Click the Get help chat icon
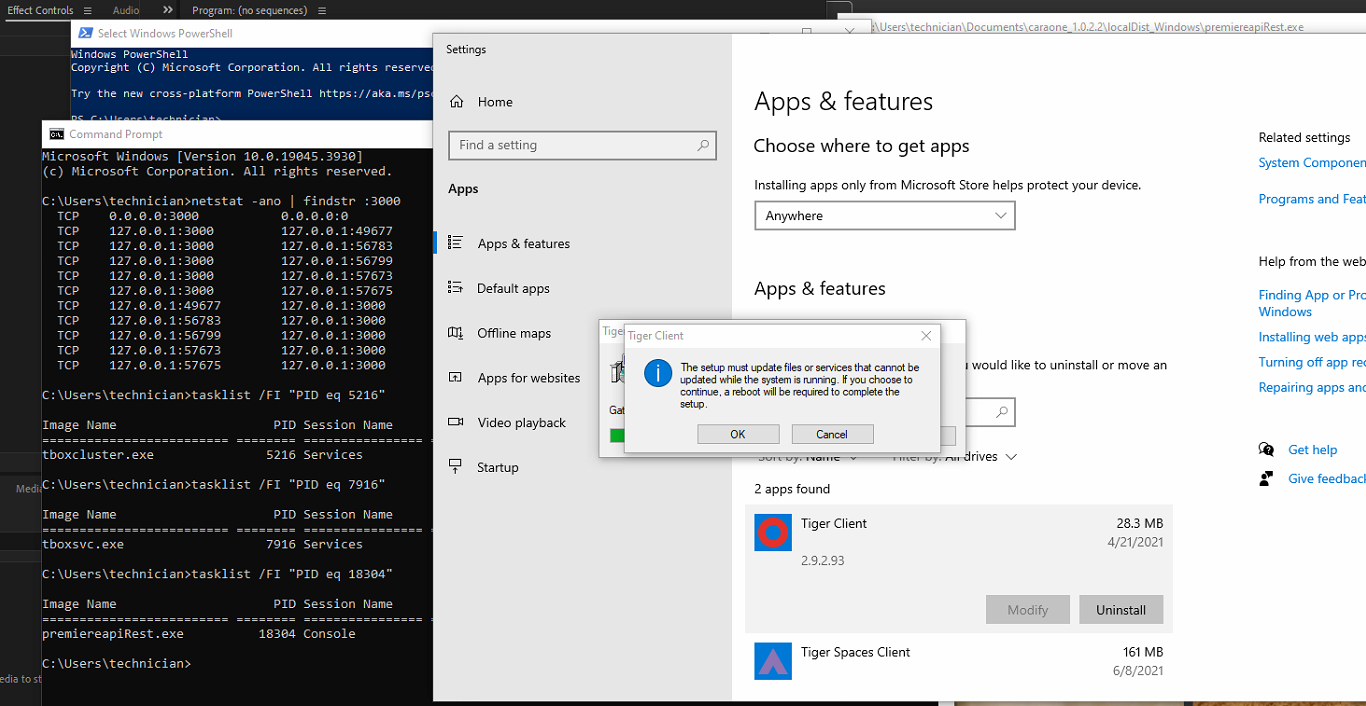This screenshot has height=706, width=1366. click(x=1266, y=450)
